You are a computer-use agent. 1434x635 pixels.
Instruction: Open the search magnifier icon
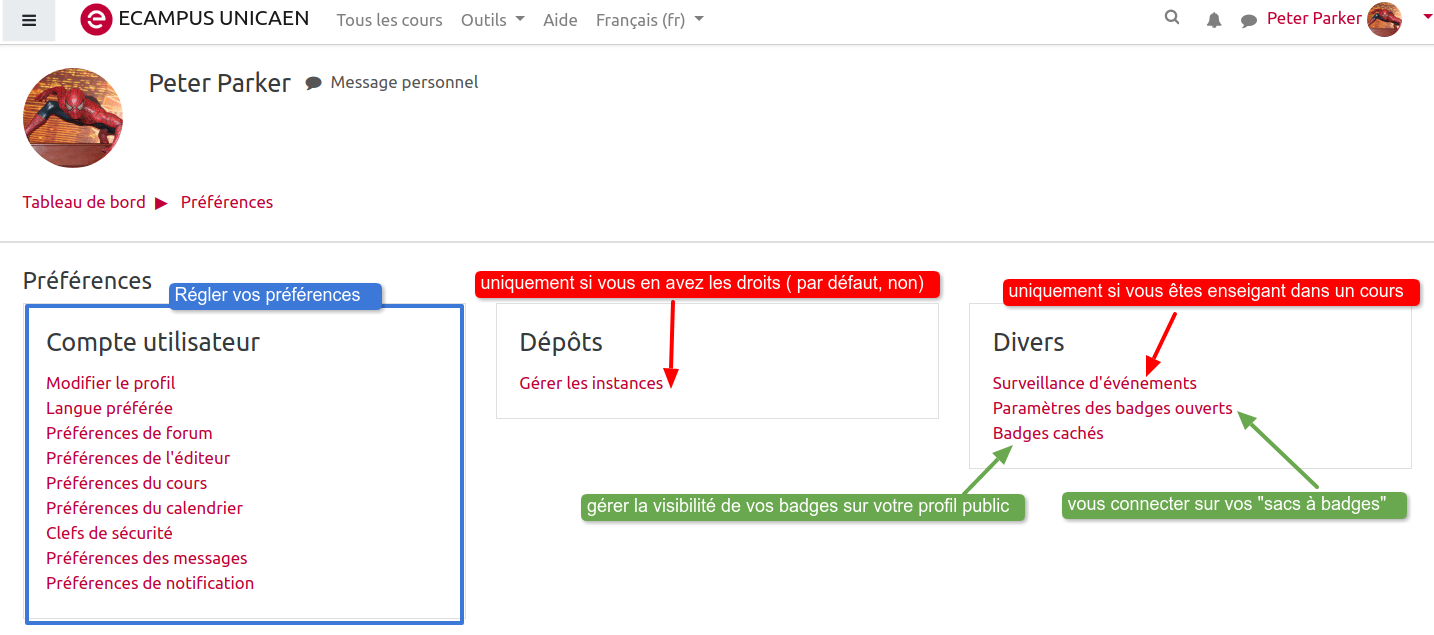click(x=1172, y=18)
